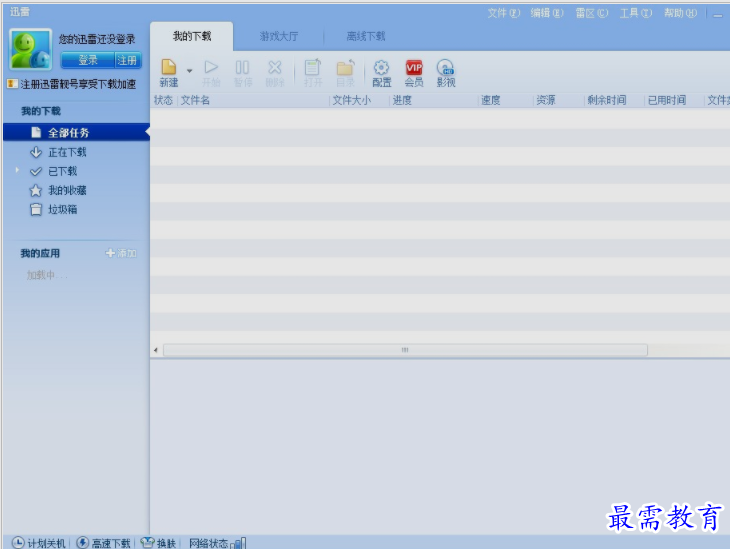730x549 pixels.
Task: Minimize the 迅雷 window
Action: pyautogui.click(x=718, y=14)
